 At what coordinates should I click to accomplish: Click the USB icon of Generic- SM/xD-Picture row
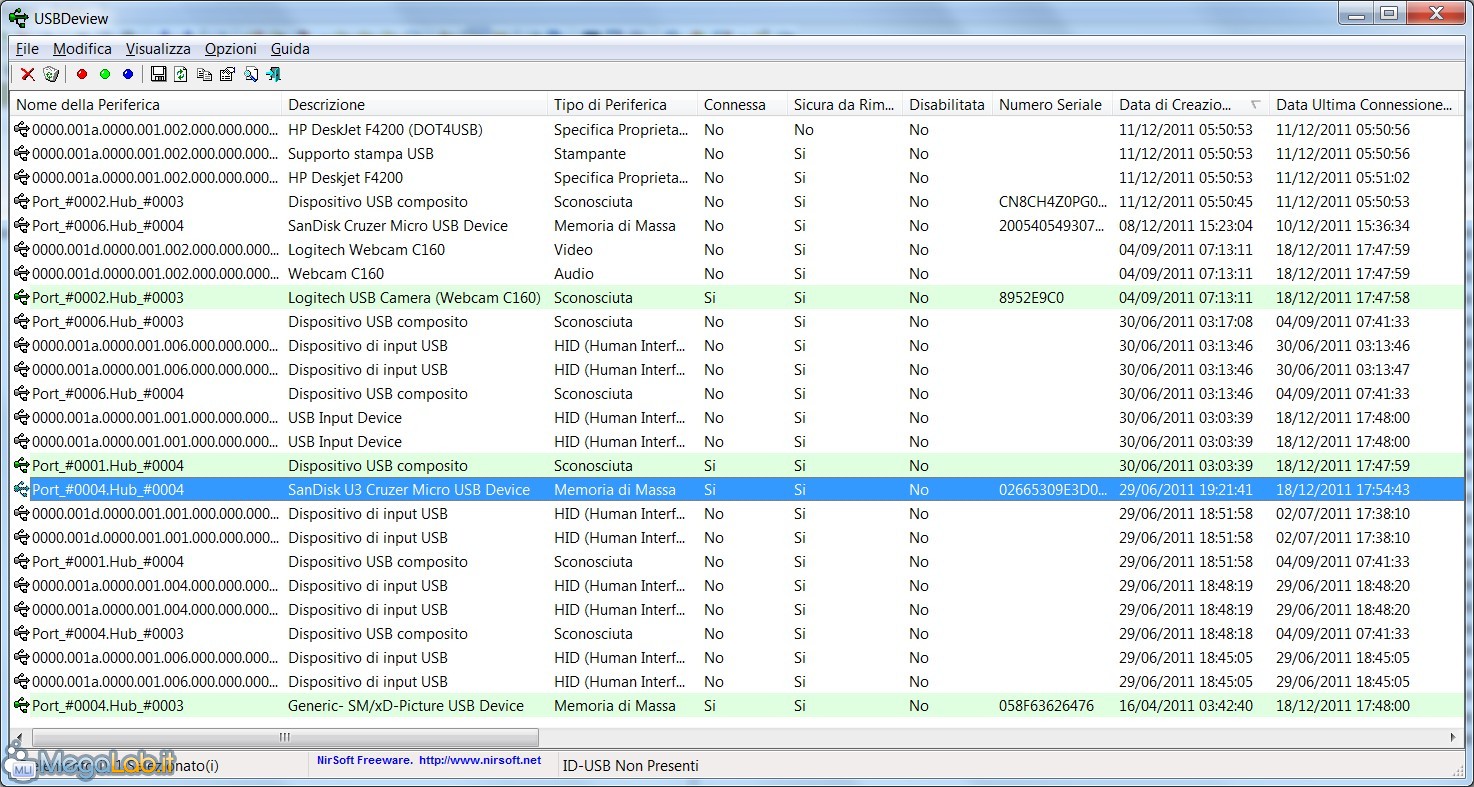point(22,705)
